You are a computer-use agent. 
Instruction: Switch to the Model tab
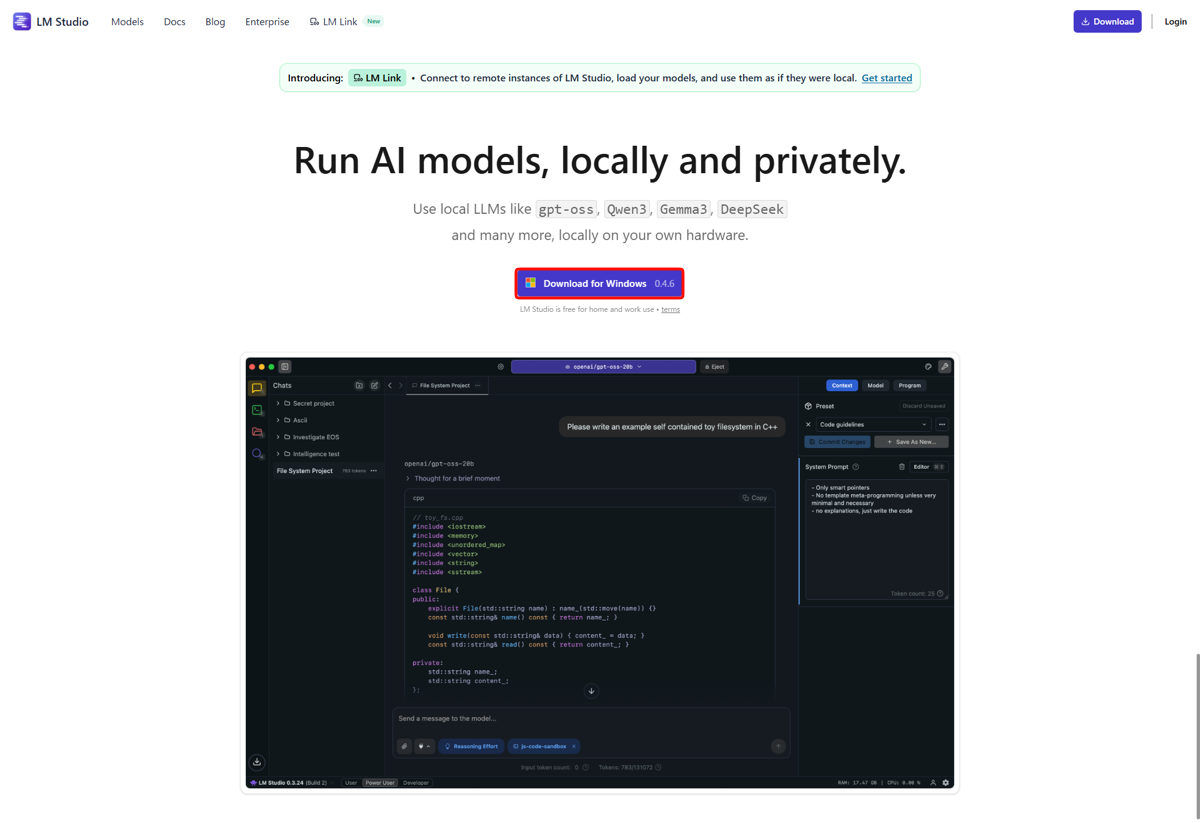pyautogui.click(x=875, y=385)
